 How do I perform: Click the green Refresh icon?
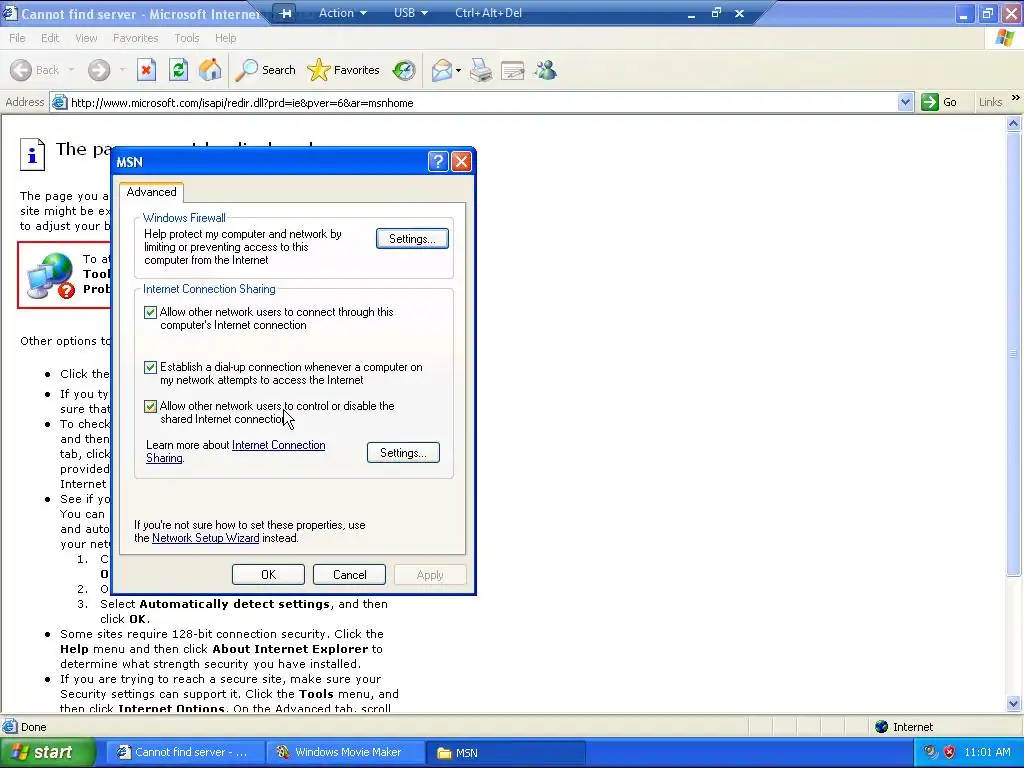[178, 70]
